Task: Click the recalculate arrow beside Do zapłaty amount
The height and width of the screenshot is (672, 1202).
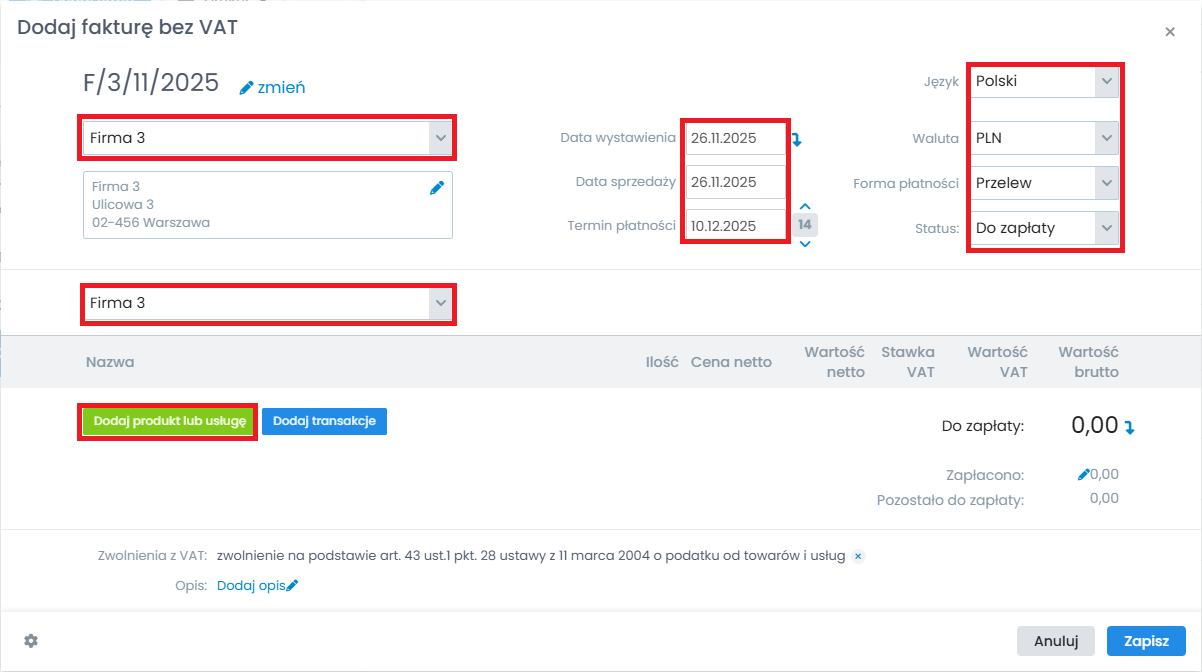Action: coord(1130,427)
